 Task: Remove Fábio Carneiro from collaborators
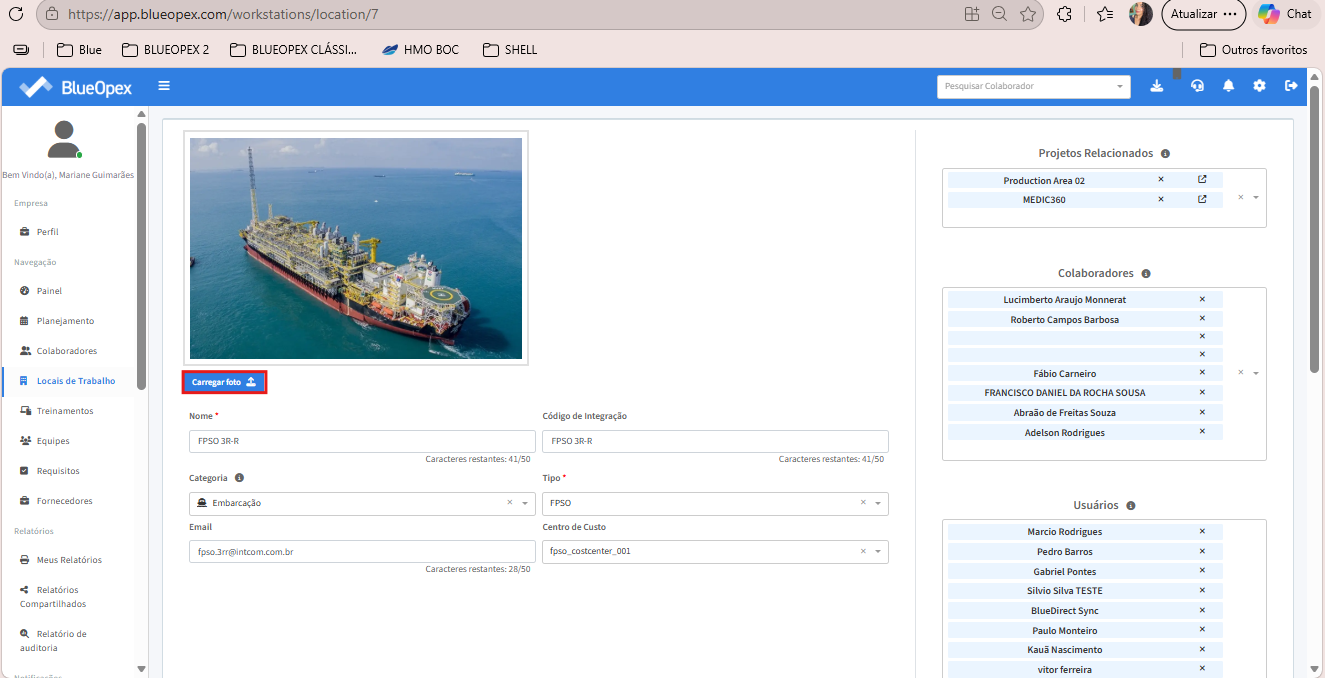[x=1202, y=373]
